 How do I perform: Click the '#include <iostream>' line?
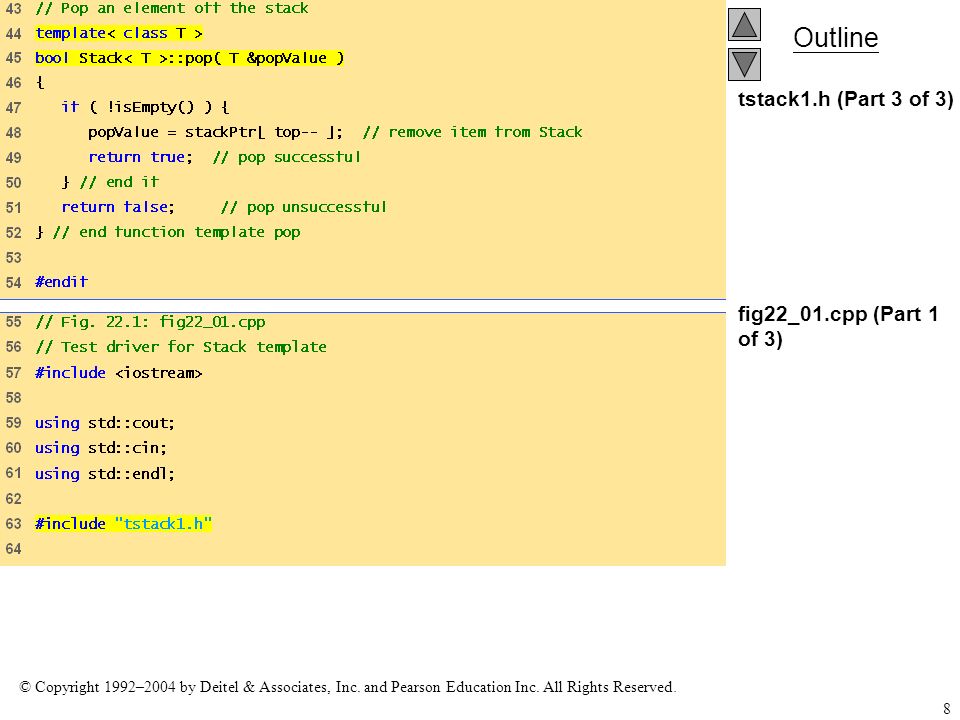pos(118,373)
